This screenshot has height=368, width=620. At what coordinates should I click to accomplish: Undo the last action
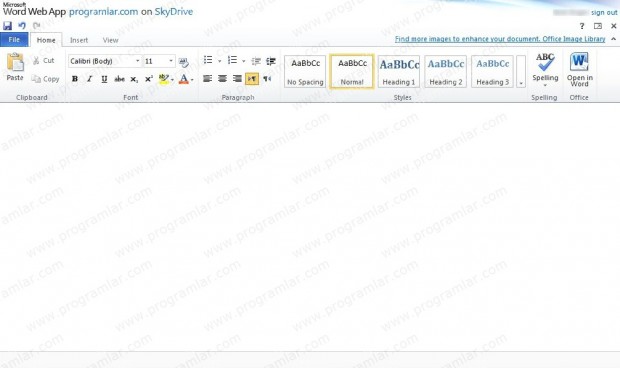[x=22, y=26]
